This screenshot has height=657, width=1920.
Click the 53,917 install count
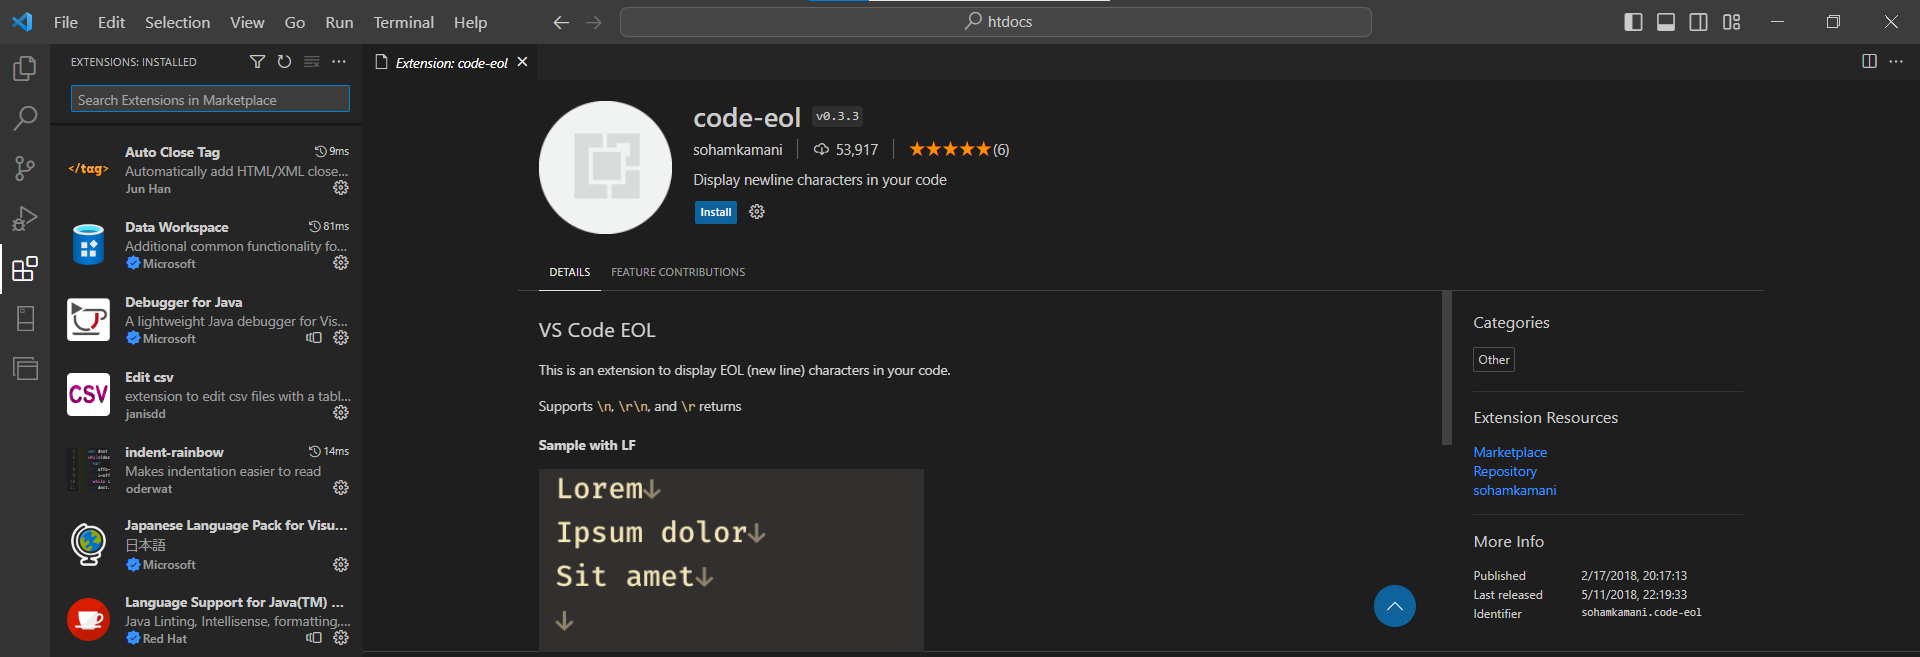(x=846, y=150)
